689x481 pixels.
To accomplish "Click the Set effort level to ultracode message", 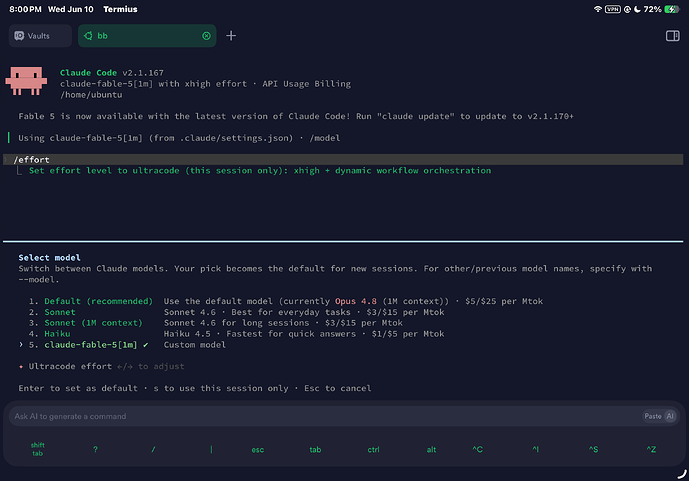I will click(260, 170).
